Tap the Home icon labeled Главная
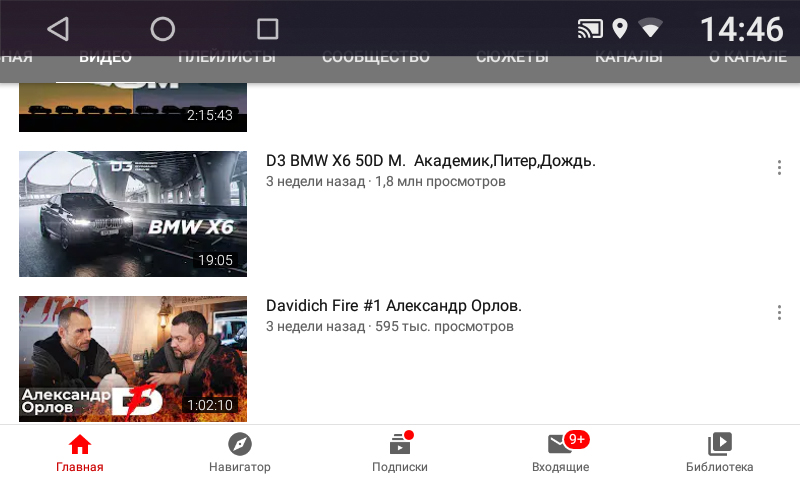The height and width of the screenshot is (480, 800). point(80,445)
